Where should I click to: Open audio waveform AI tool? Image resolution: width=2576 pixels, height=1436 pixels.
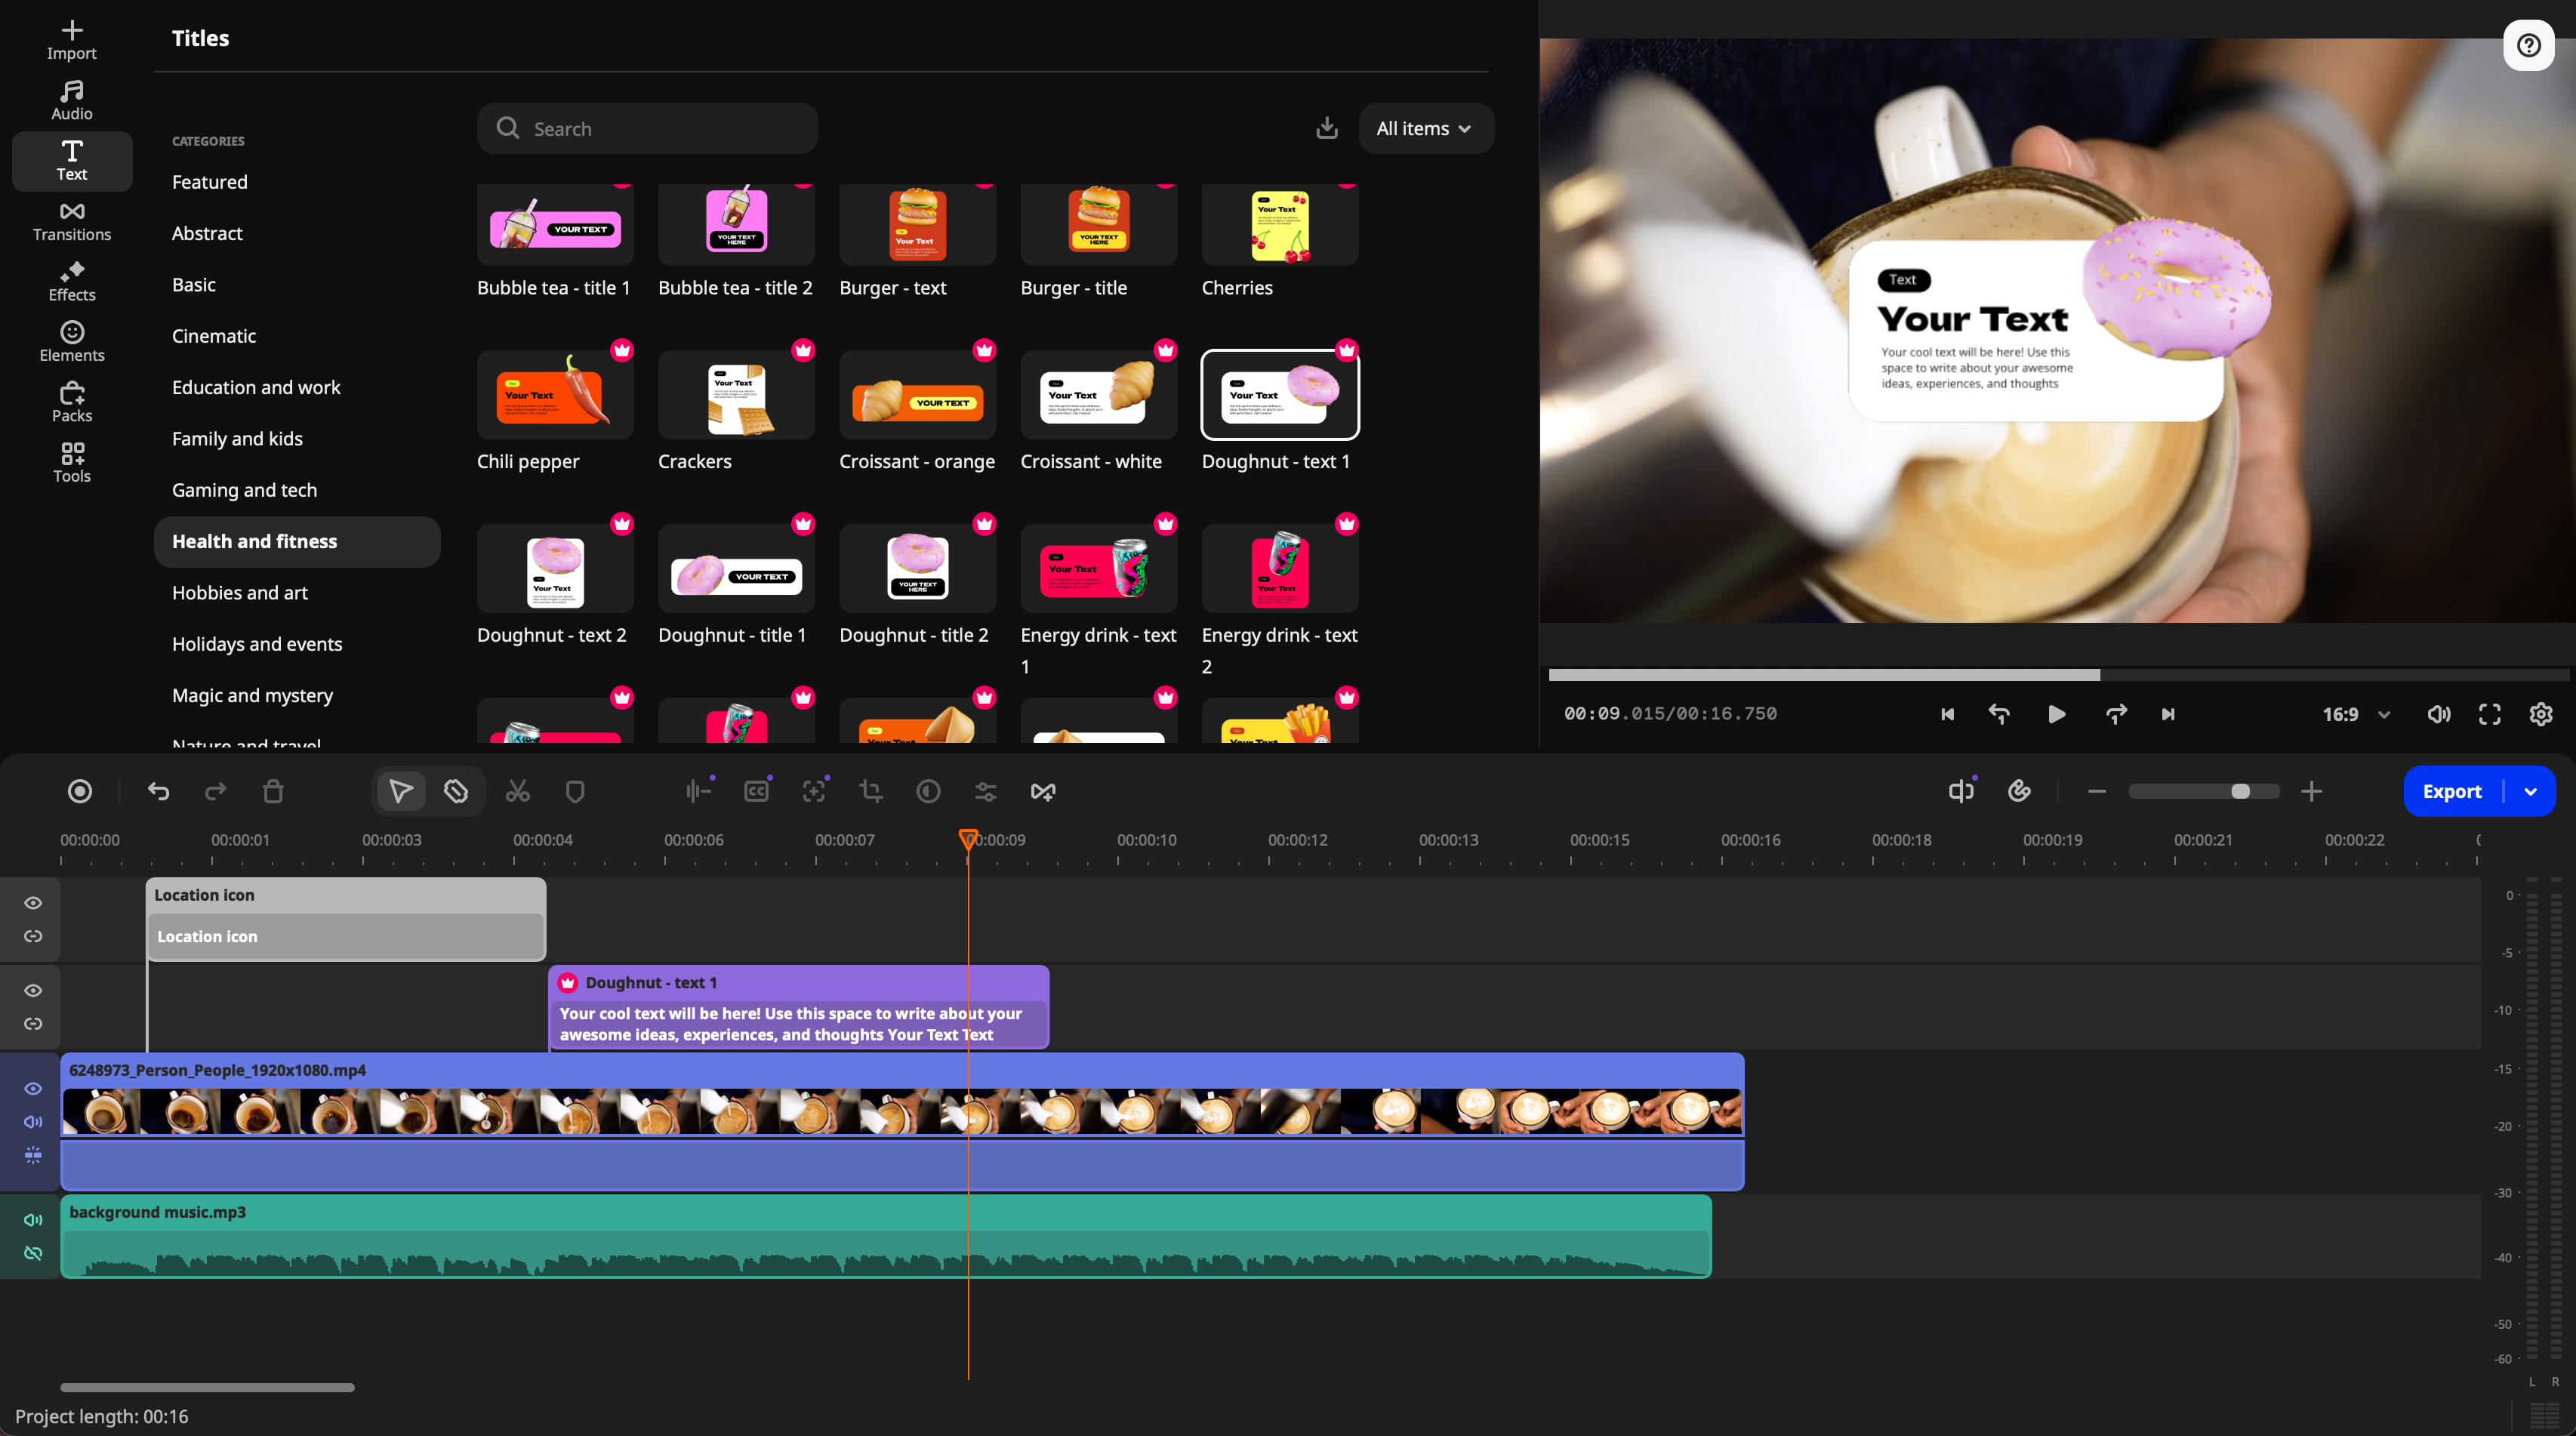pos(699,791)
